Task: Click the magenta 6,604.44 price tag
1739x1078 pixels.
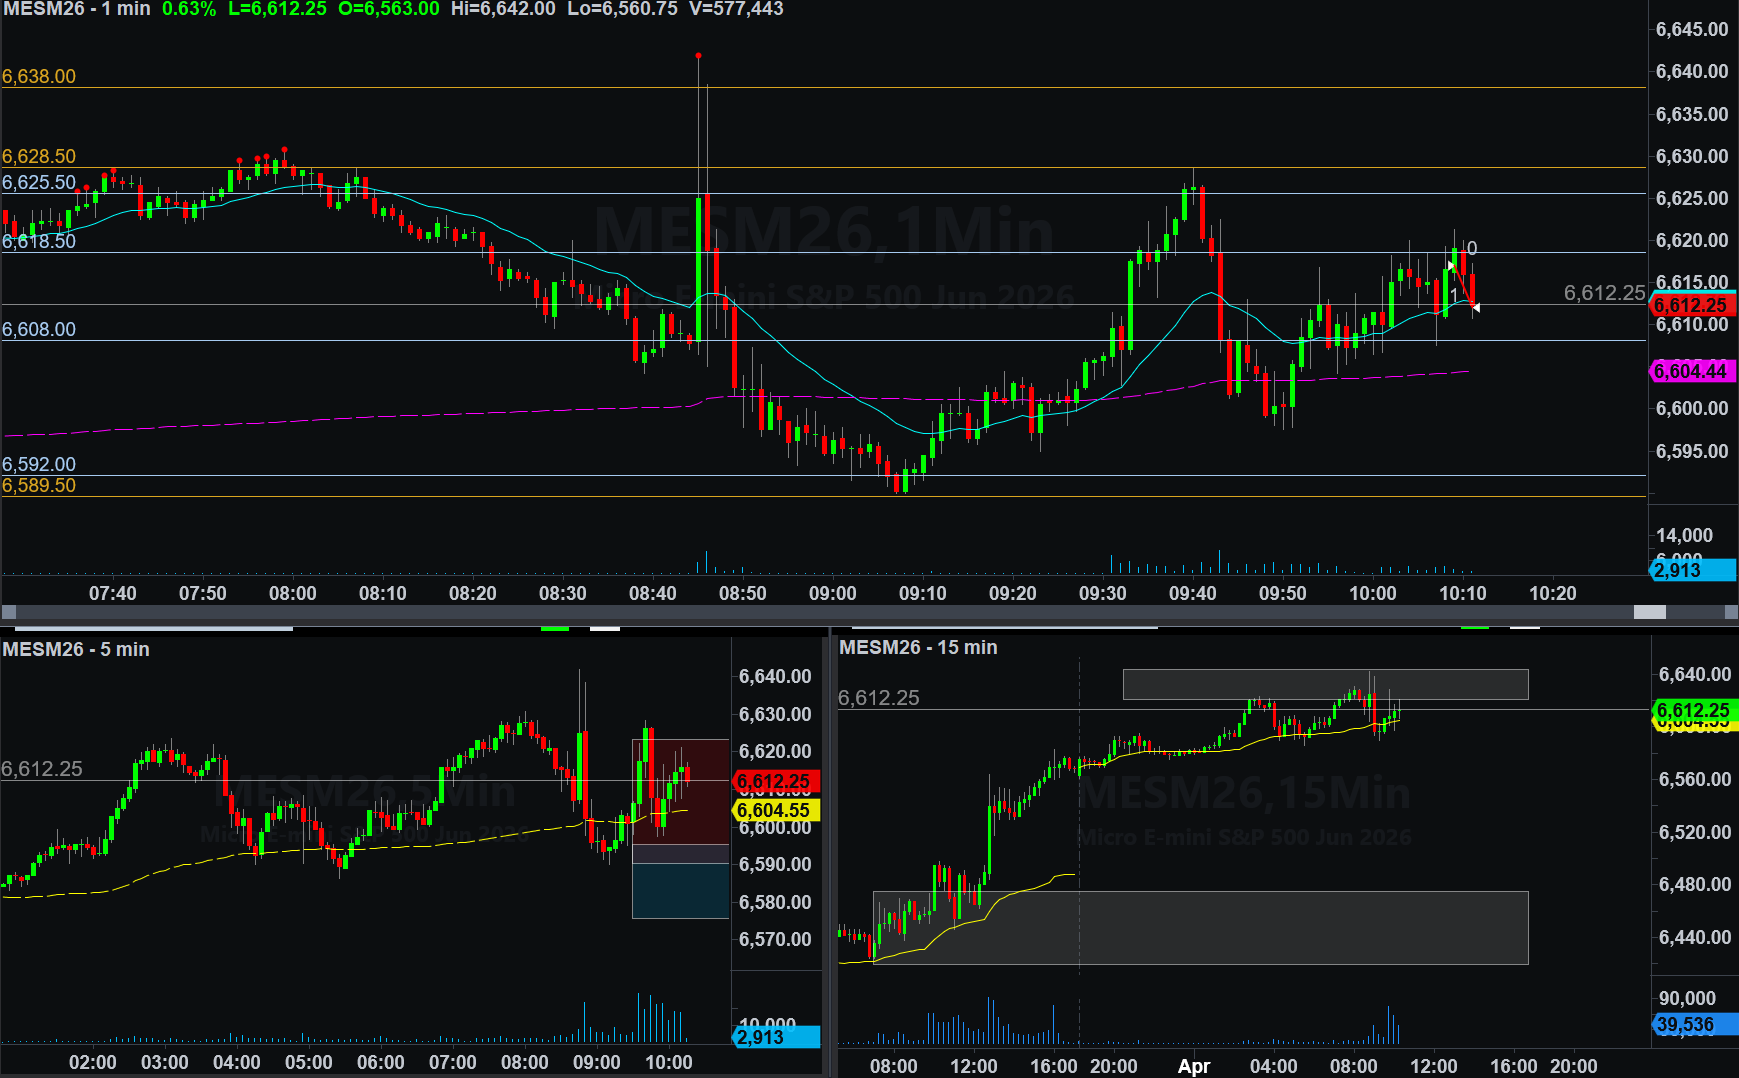Action: click(1693, 371)
